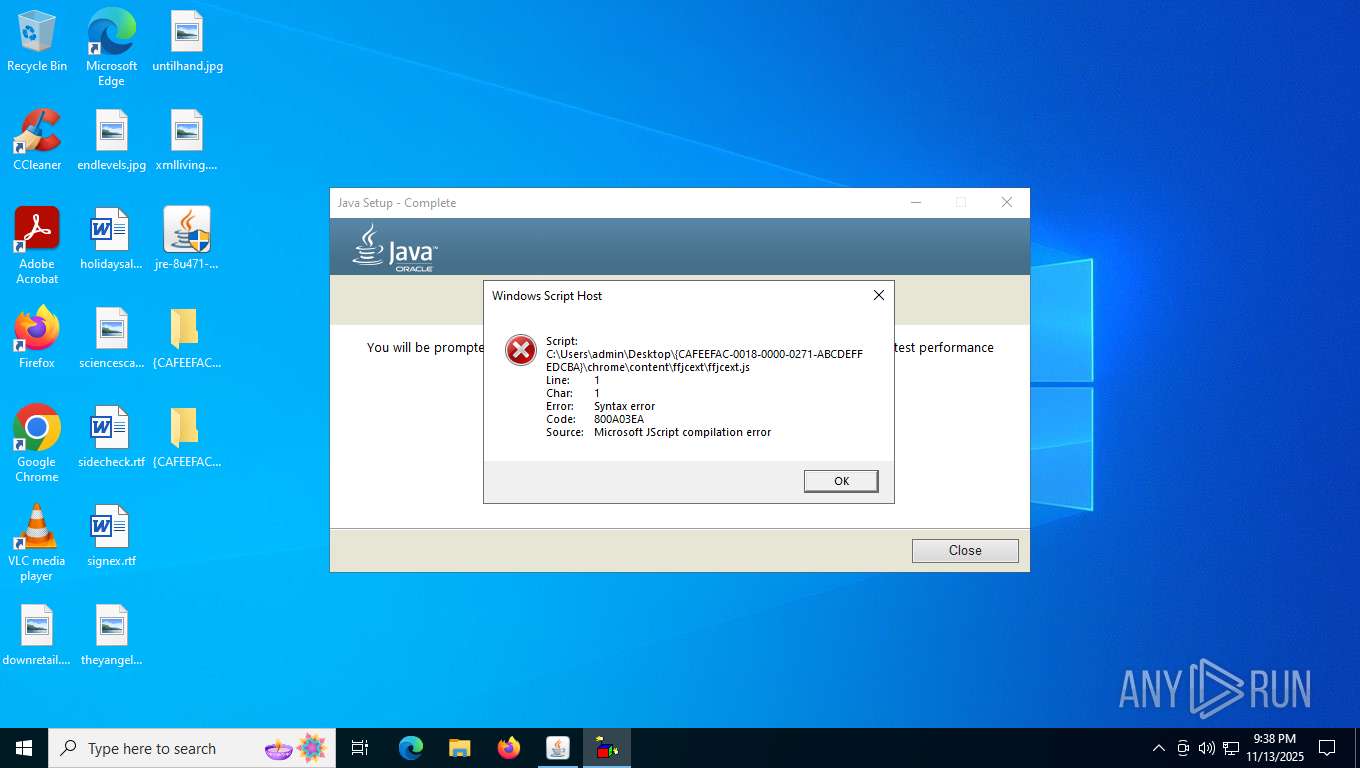This screenshot has width=1360, height=768.
Task: Select the holidaysal Word document icon
Action: click(111, 239)
